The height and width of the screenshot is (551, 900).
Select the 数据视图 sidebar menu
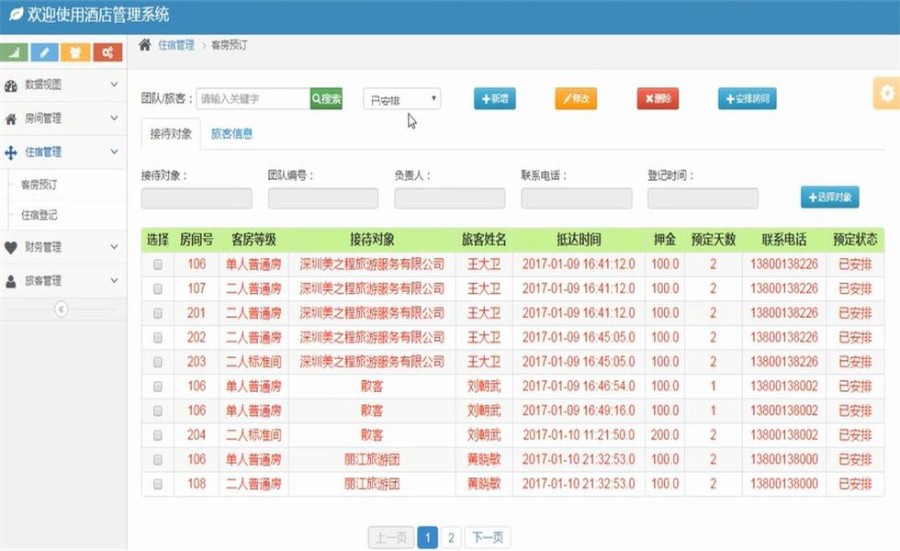pyautogui.click(x=63, y=85)
